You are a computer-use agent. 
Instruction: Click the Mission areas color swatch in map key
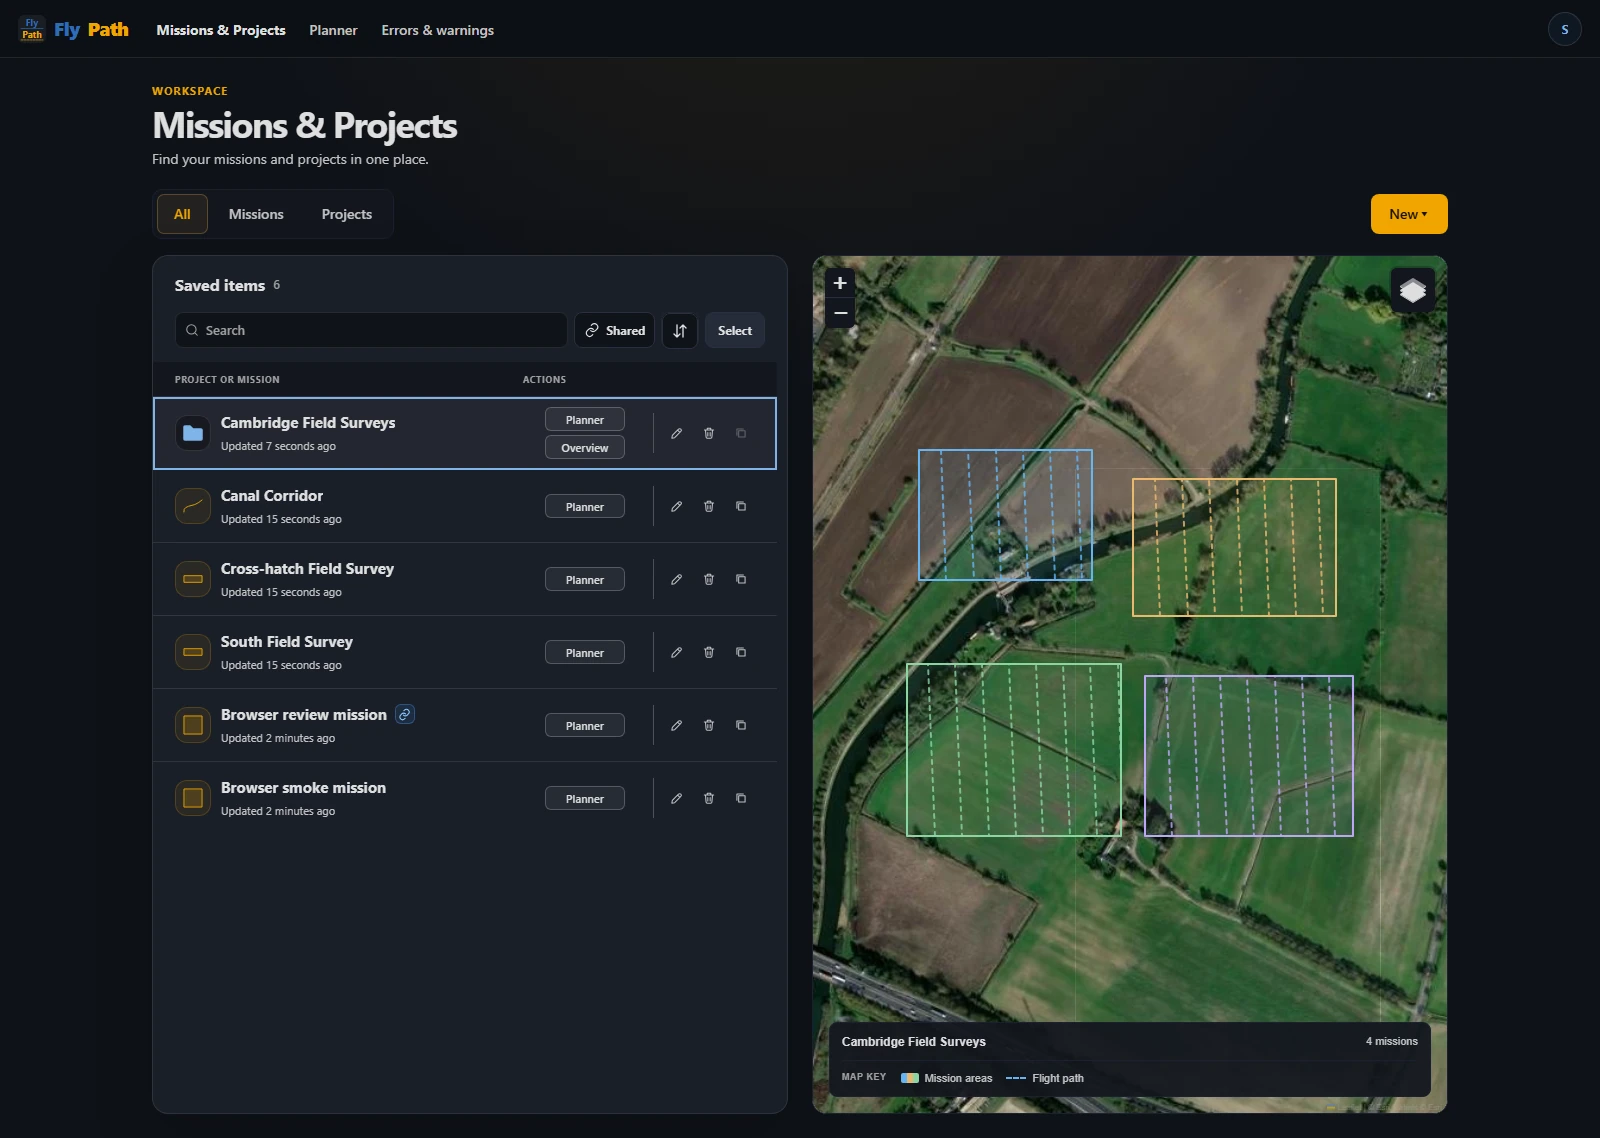click(910, 1078)
